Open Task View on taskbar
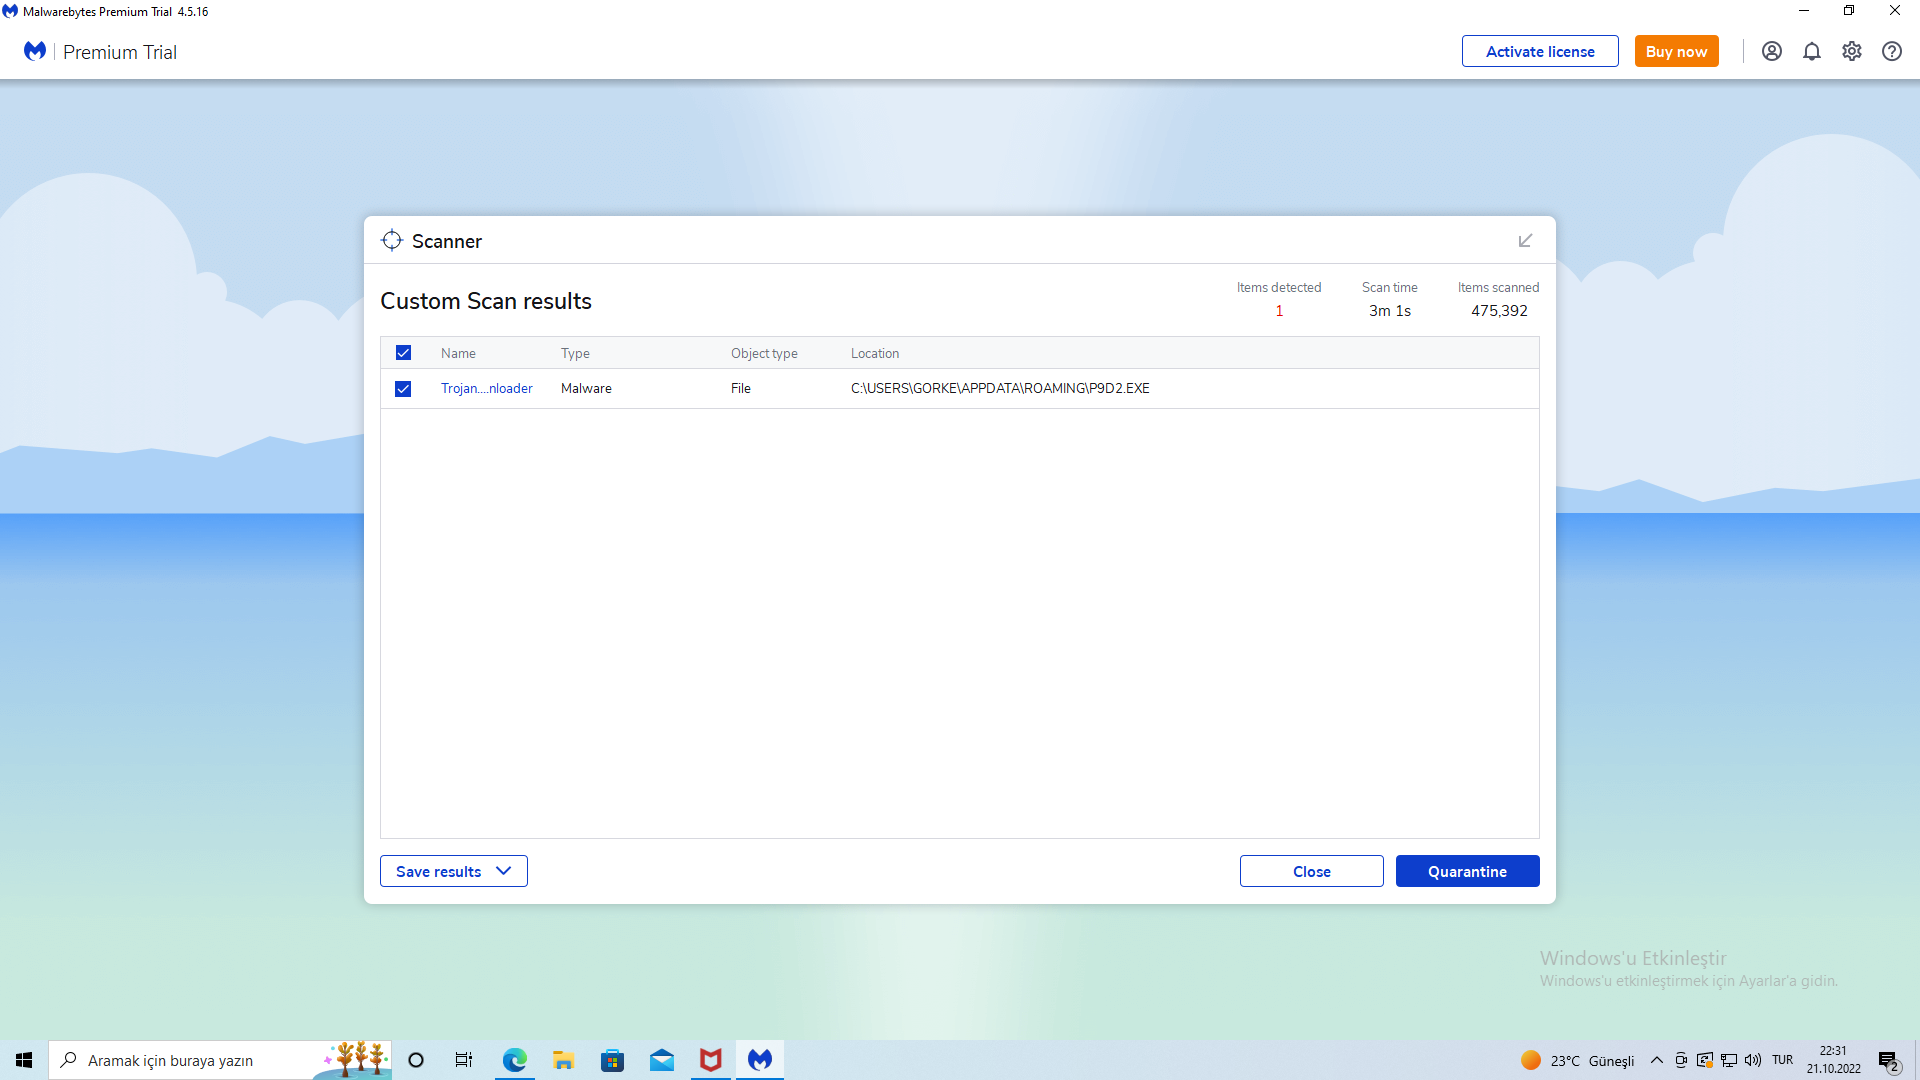Image resolution: width=1920 pixels, height=1080 pixels. point(464,1060)
